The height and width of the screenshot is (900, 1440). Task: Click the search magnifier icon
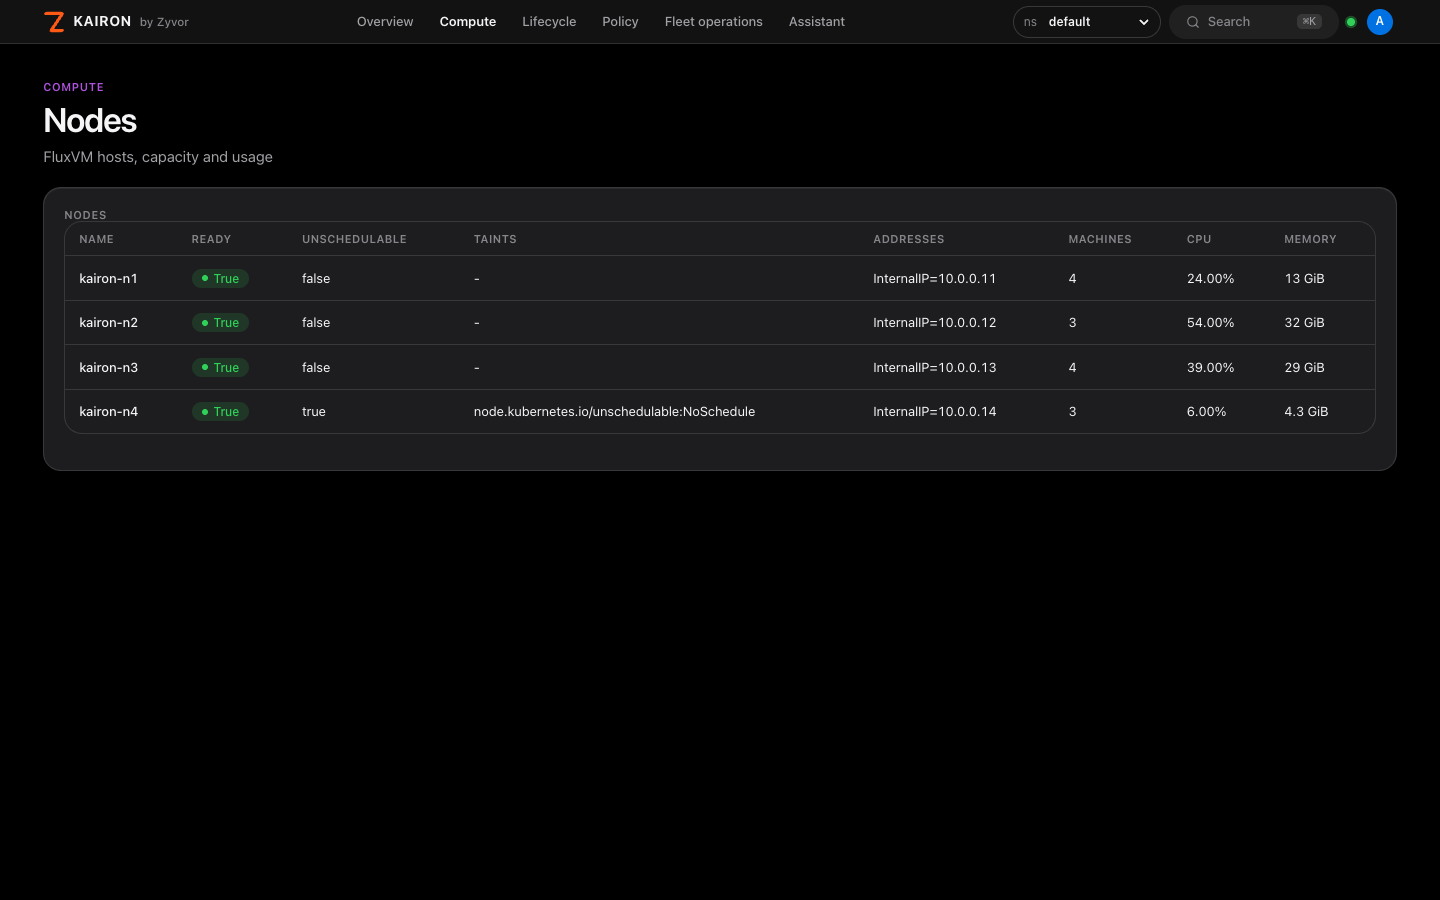[1193, 22]
